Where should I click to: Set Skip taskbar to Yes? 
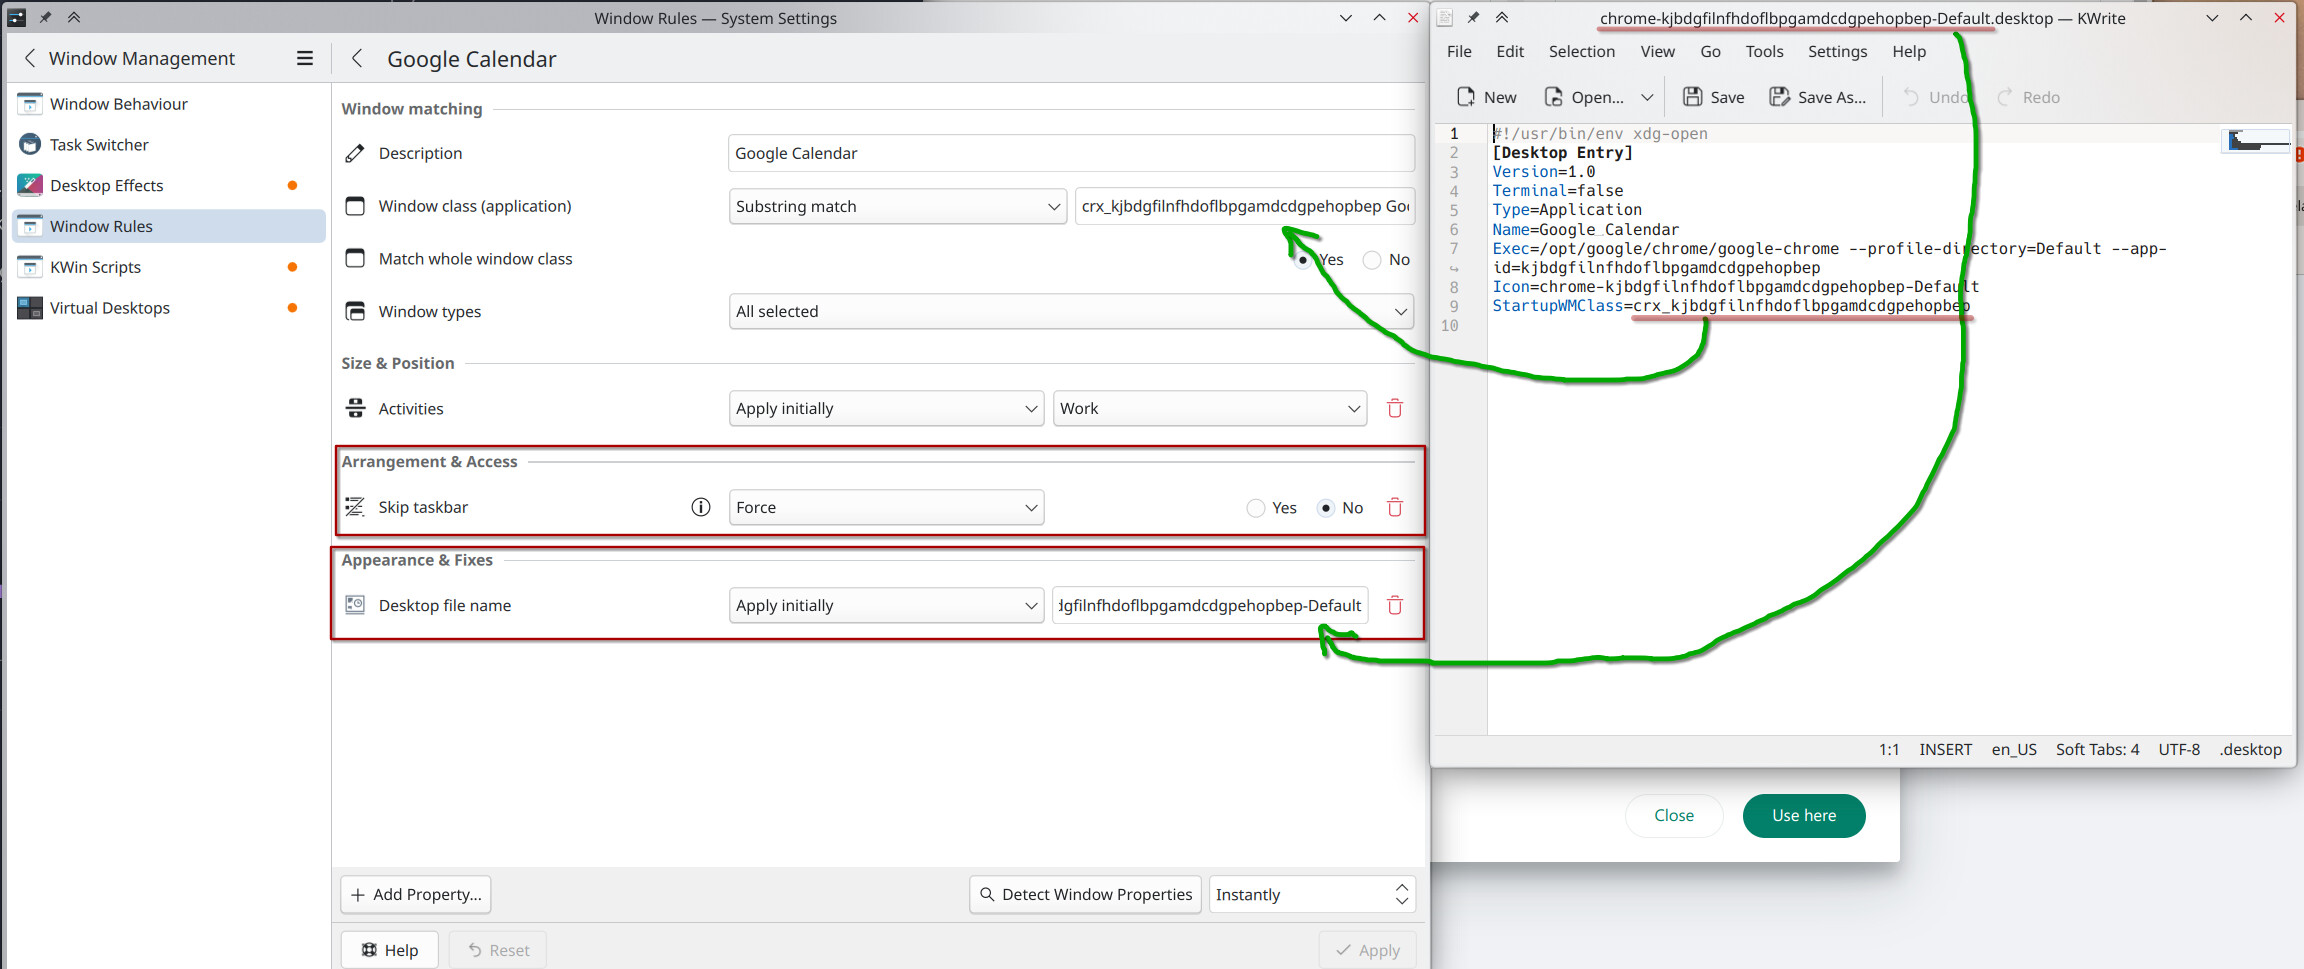pyautogui.click(x=1256, y=508)
